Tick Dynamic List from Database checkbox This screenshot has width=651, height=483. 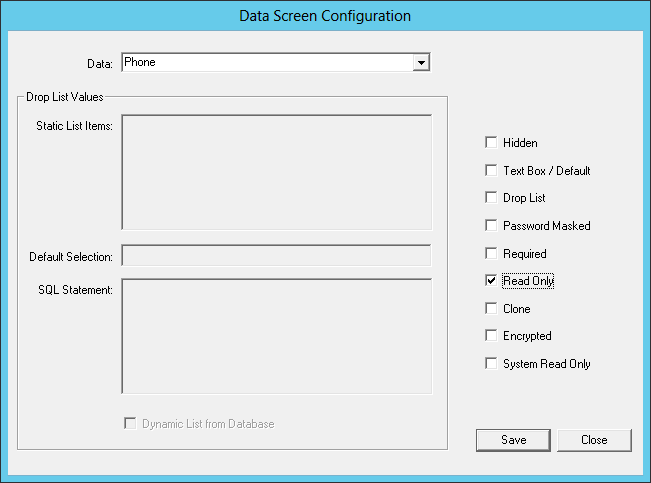[130, 424]
